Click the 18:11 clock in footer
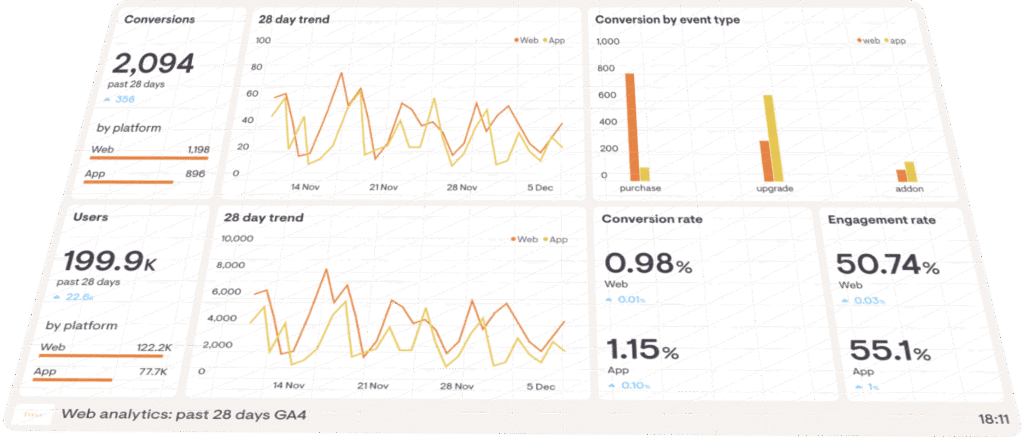 tap(993, 419)
